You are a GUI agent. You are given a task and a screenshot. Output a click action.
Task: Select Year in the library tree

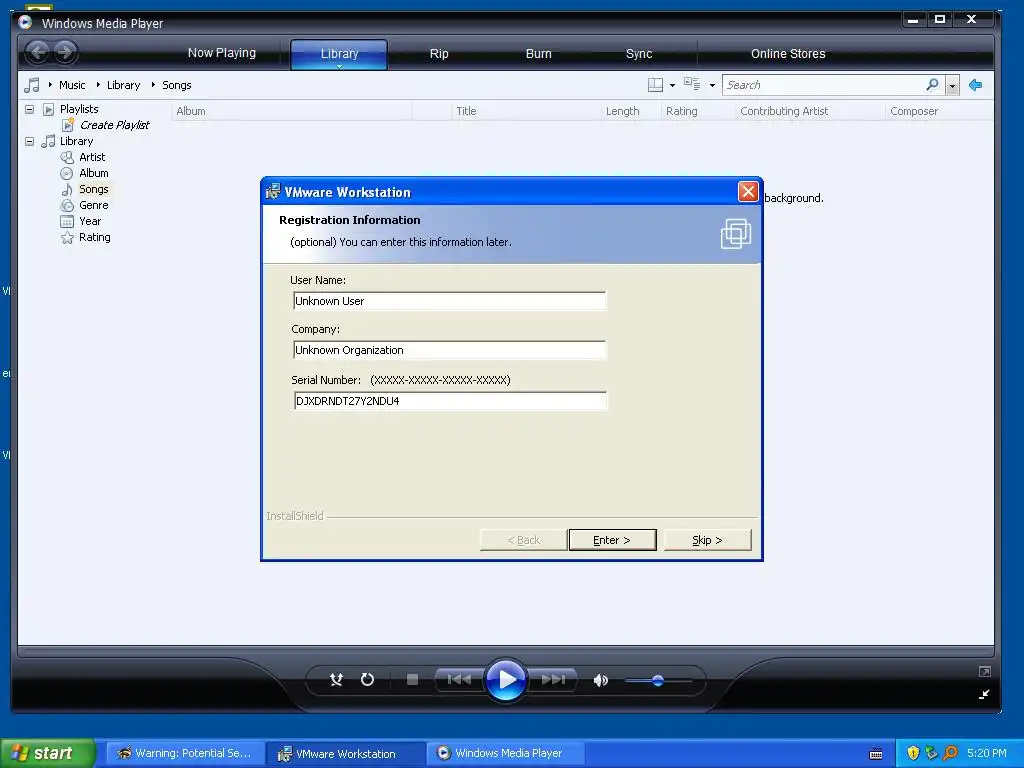pyautogui.click(x=89, y=221)
